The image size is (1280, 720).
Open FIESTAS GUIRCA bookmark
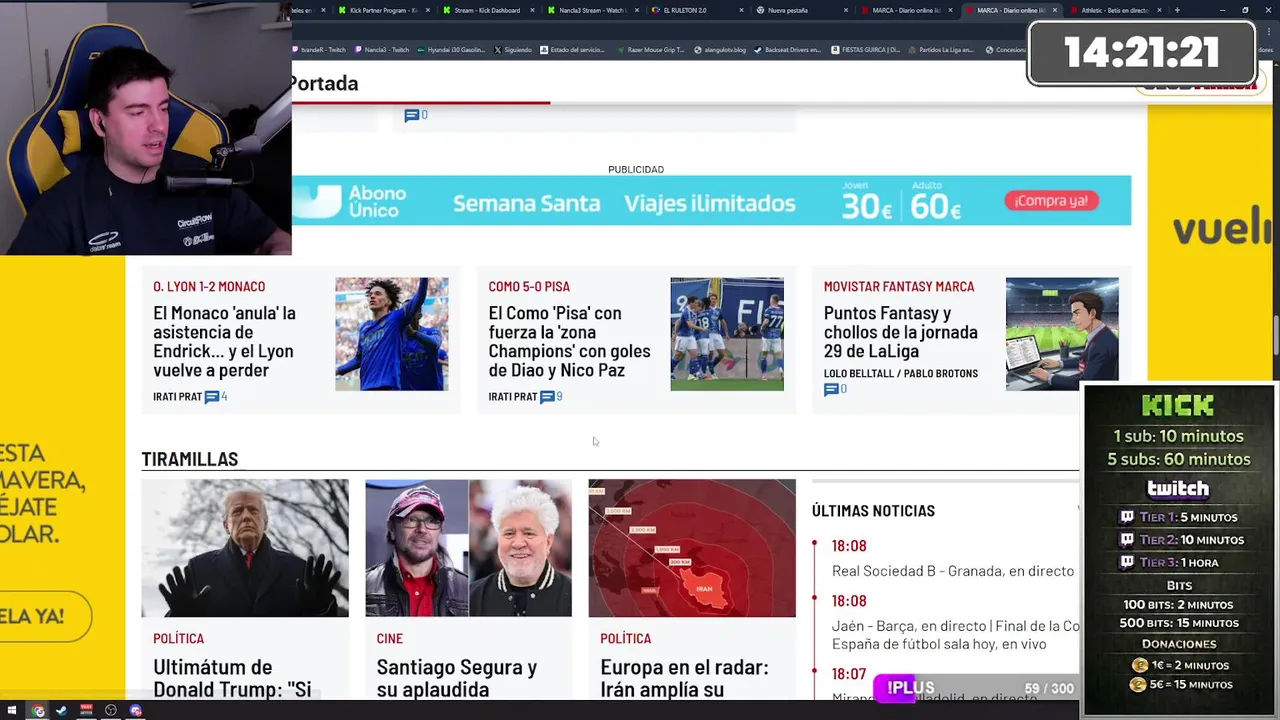point(866,50)
